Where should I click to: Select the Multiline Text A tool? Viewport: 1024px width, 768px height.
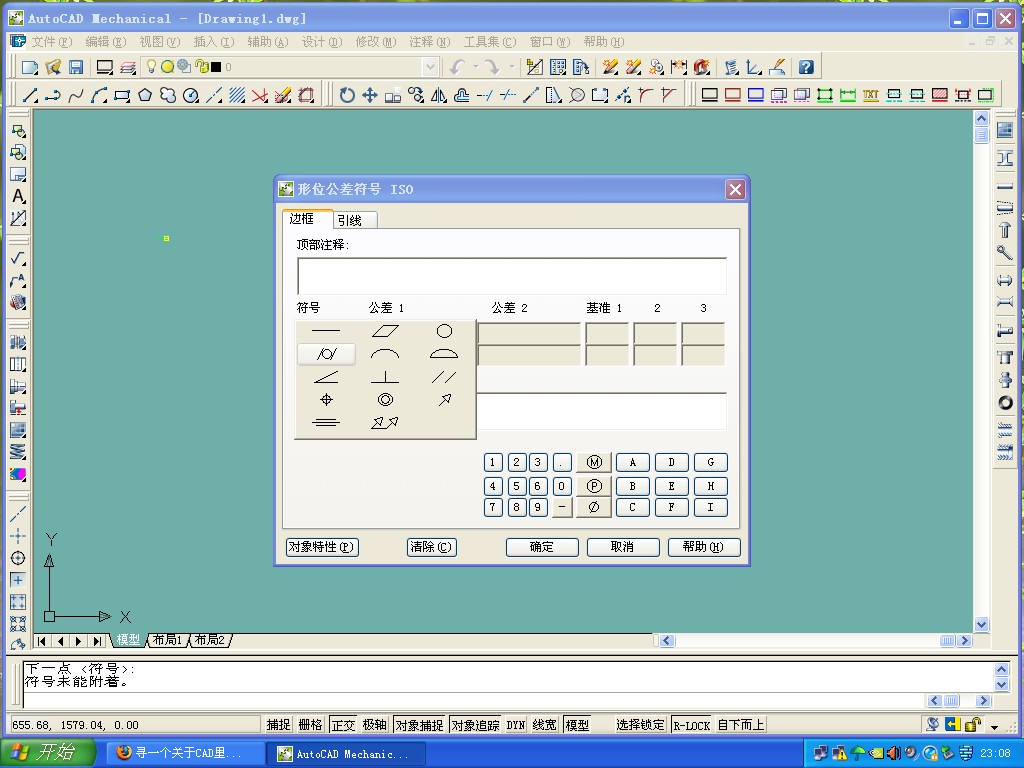click(18, 196)
